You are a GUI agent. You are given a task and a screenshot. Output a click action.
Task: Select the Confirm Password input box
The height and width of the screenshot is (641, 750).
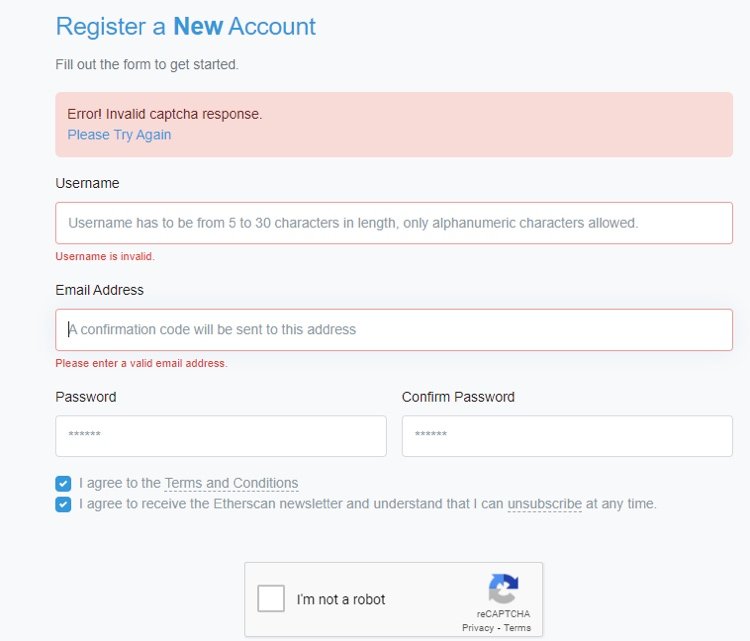[567, 436]
